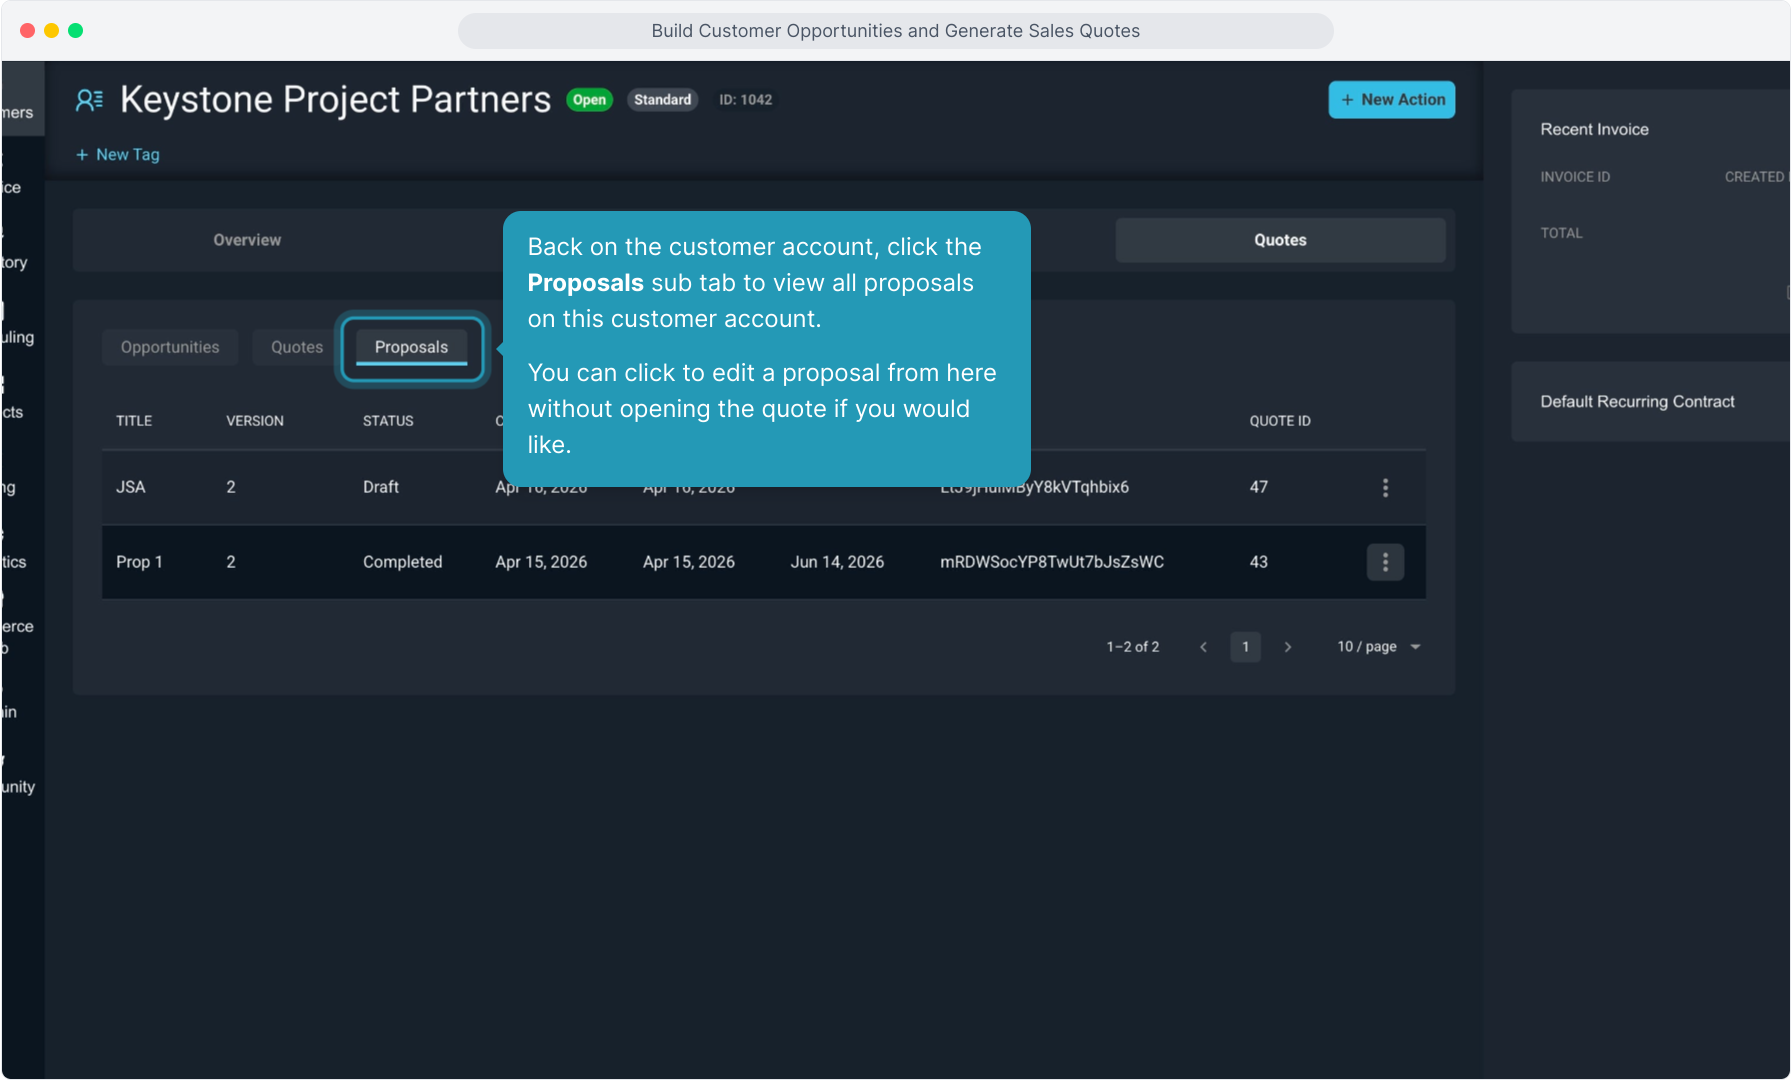Open the three-dot menu for Prop 1 proposal
1792x1080 pixels.
point(1385,562)
